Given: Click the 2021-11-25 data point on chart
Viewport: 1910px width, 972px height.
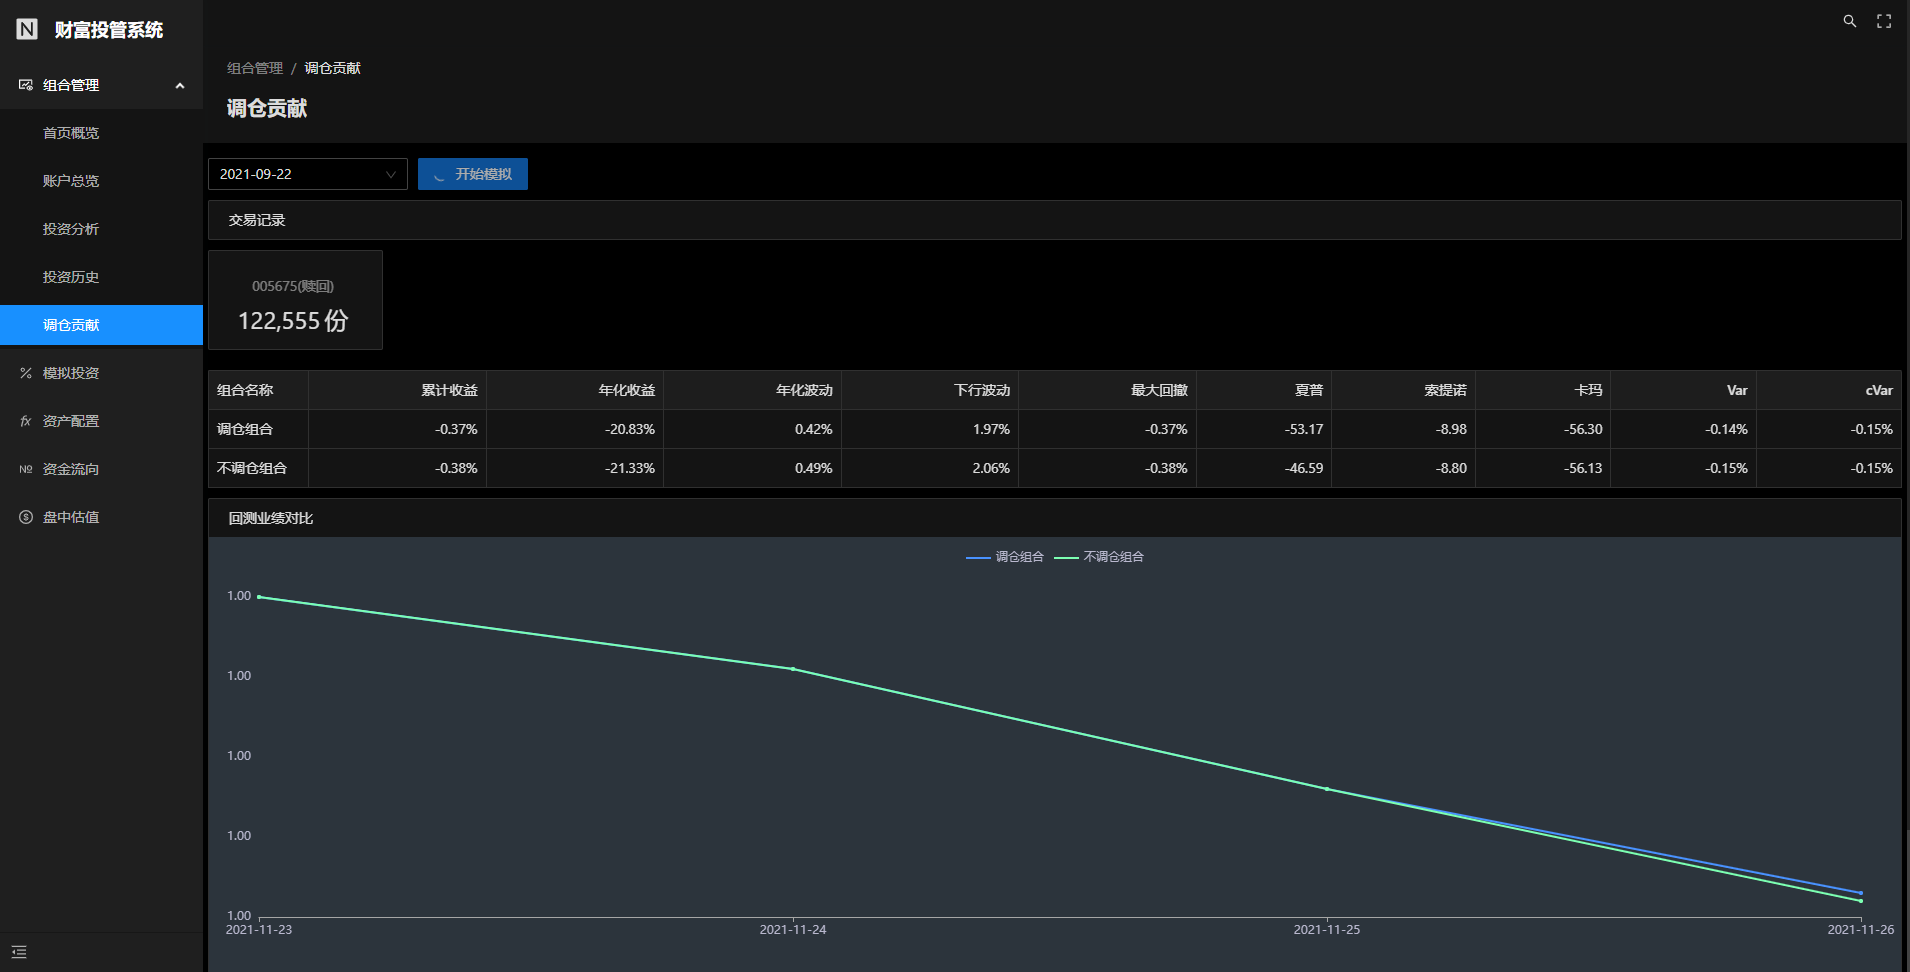Looking at the screenshot, I should 1327,789.
